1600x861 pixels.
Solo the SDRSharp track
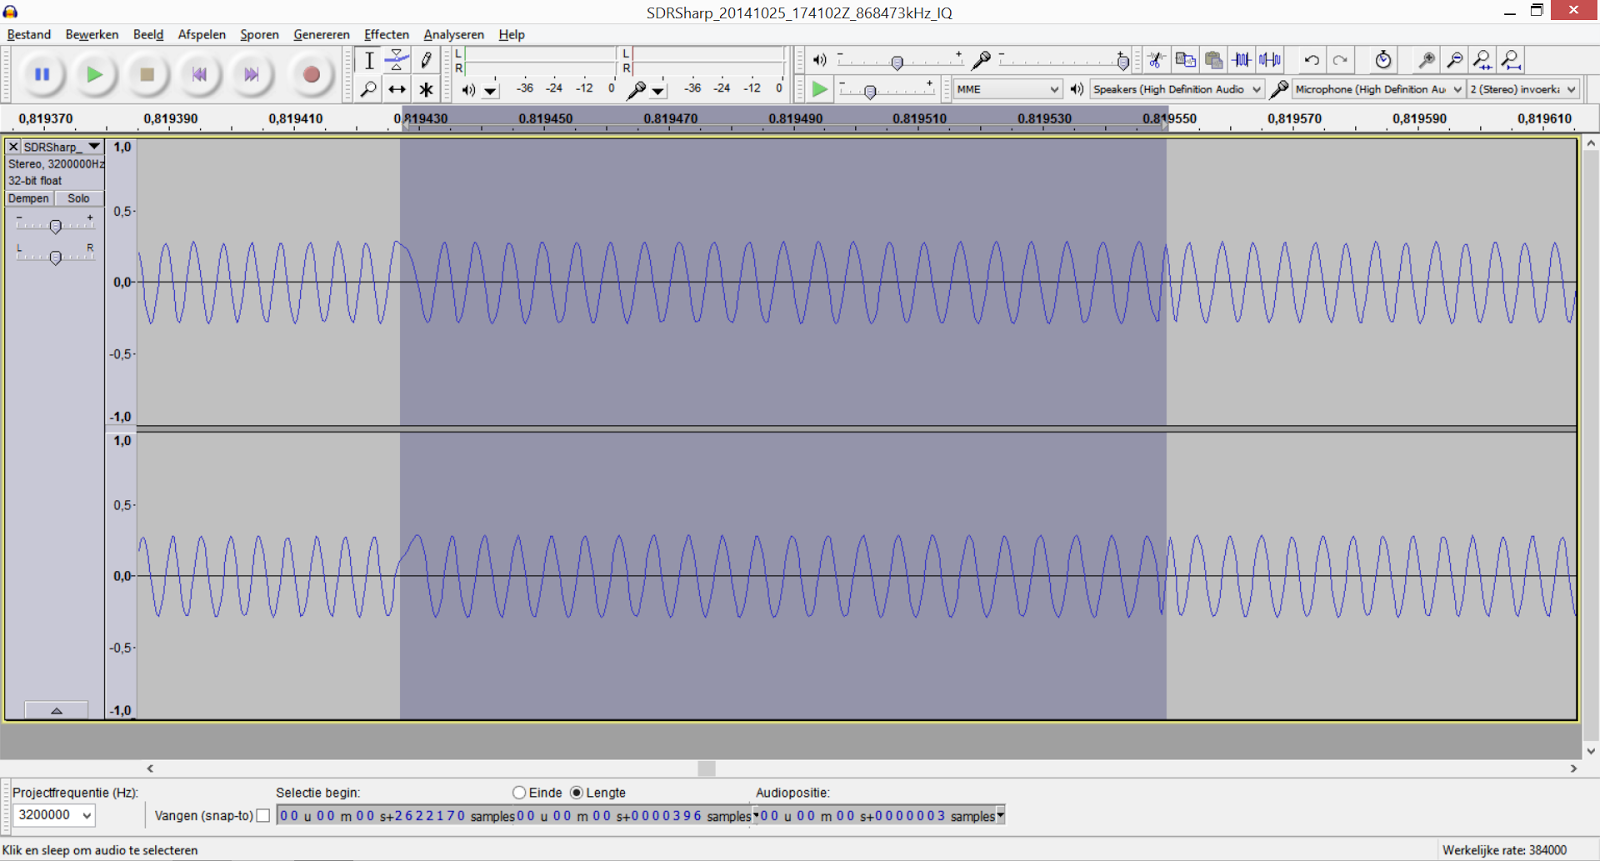(x=78, y=198)
